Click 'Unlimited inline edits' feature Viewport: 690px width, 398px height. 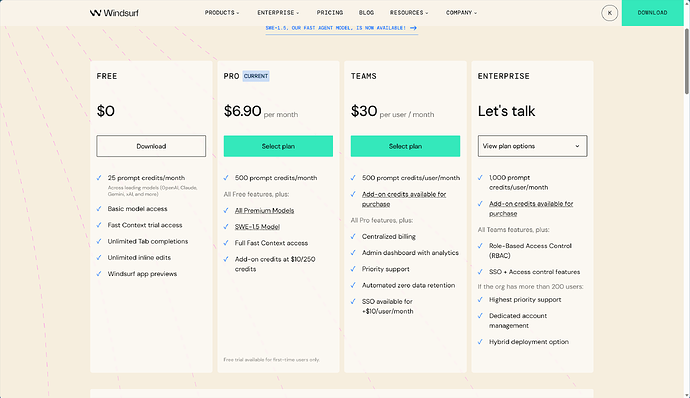click(x=139, y=258)
